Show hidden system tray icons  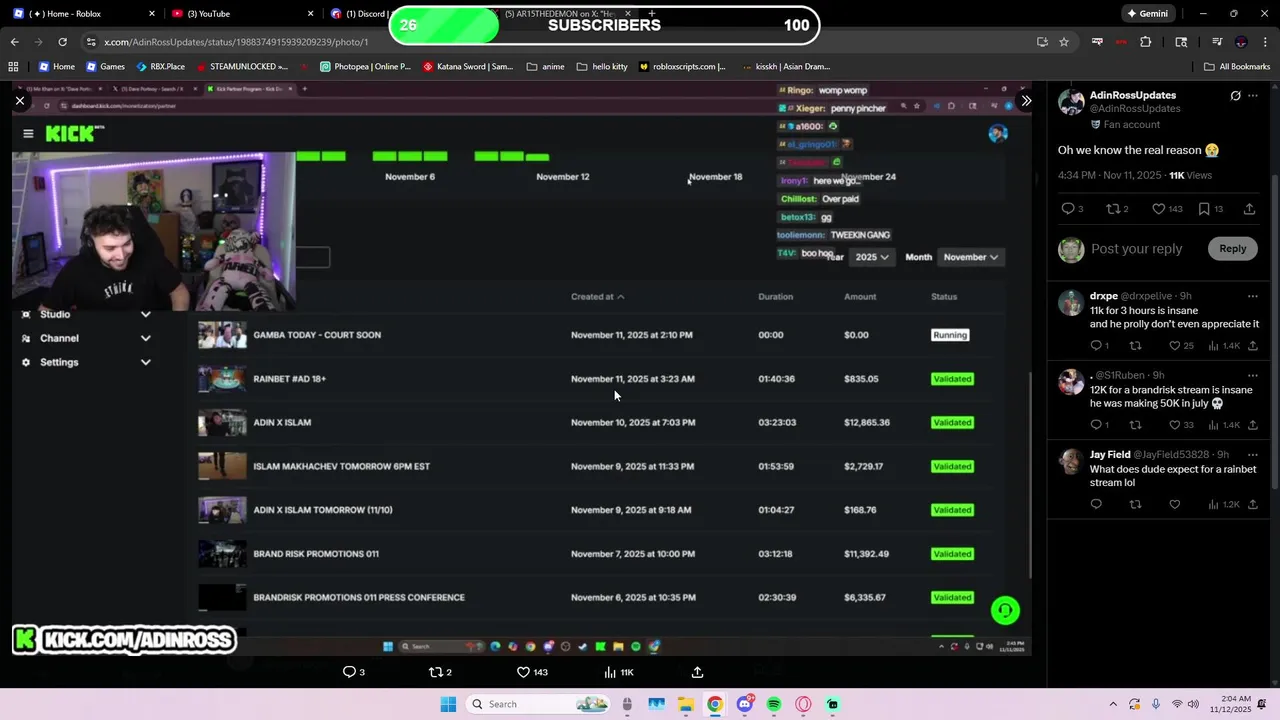tap(1113, 704)
